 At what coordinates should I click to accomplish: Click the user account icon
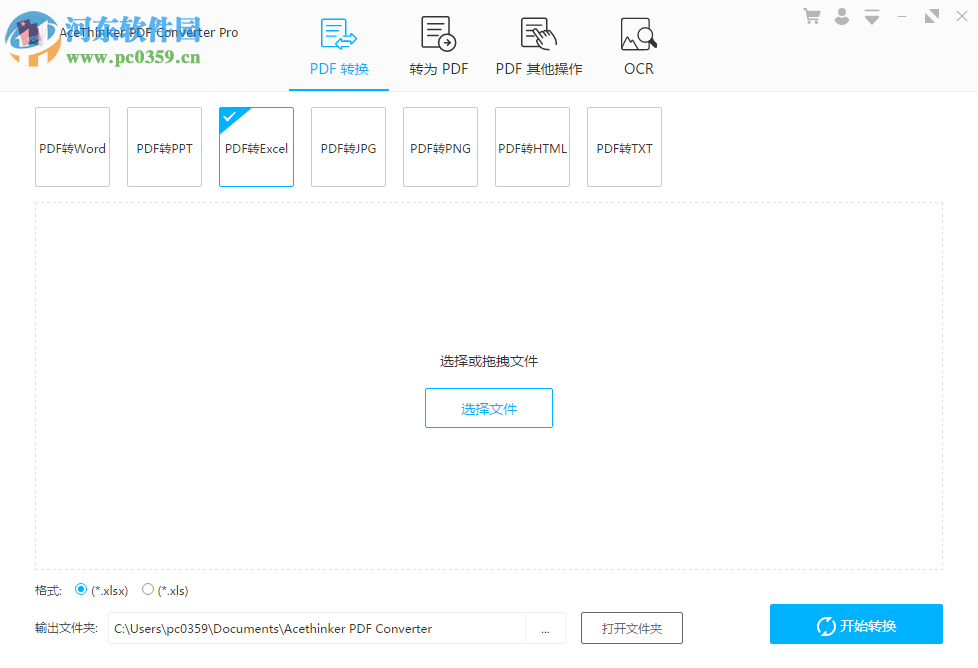(842, 16)
